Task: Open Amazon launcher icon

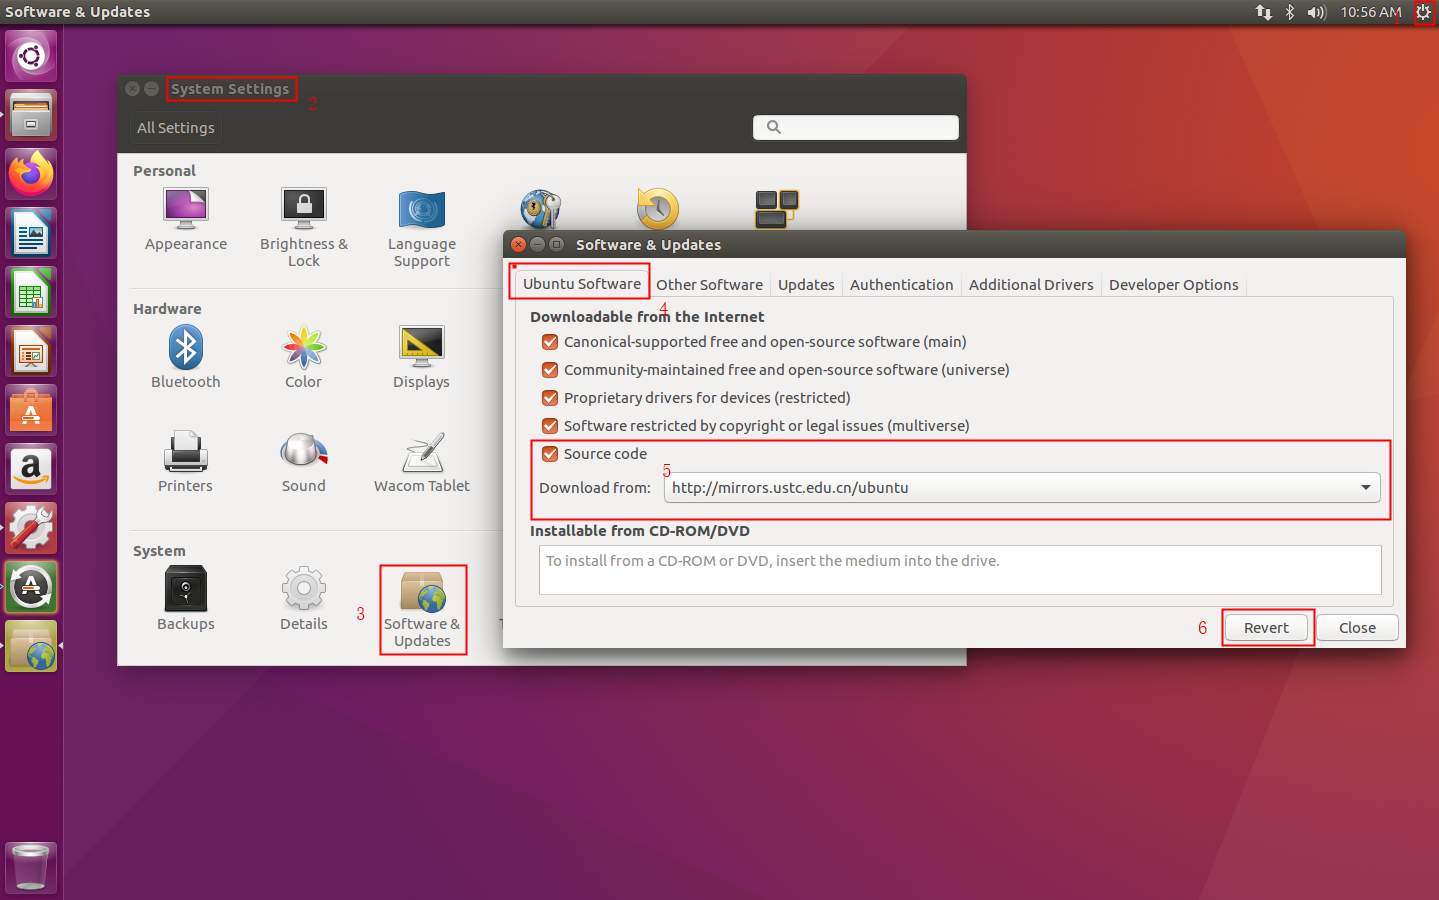Action: tap(31, 469)
